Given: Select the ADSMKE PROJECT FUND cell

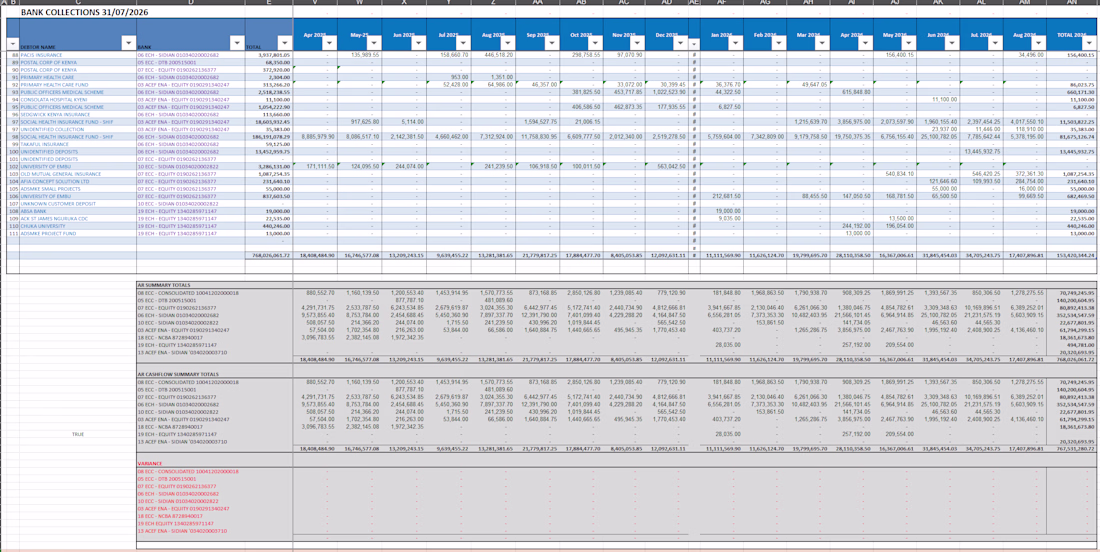Looking at the screenshot, I should tap(78, 234).
